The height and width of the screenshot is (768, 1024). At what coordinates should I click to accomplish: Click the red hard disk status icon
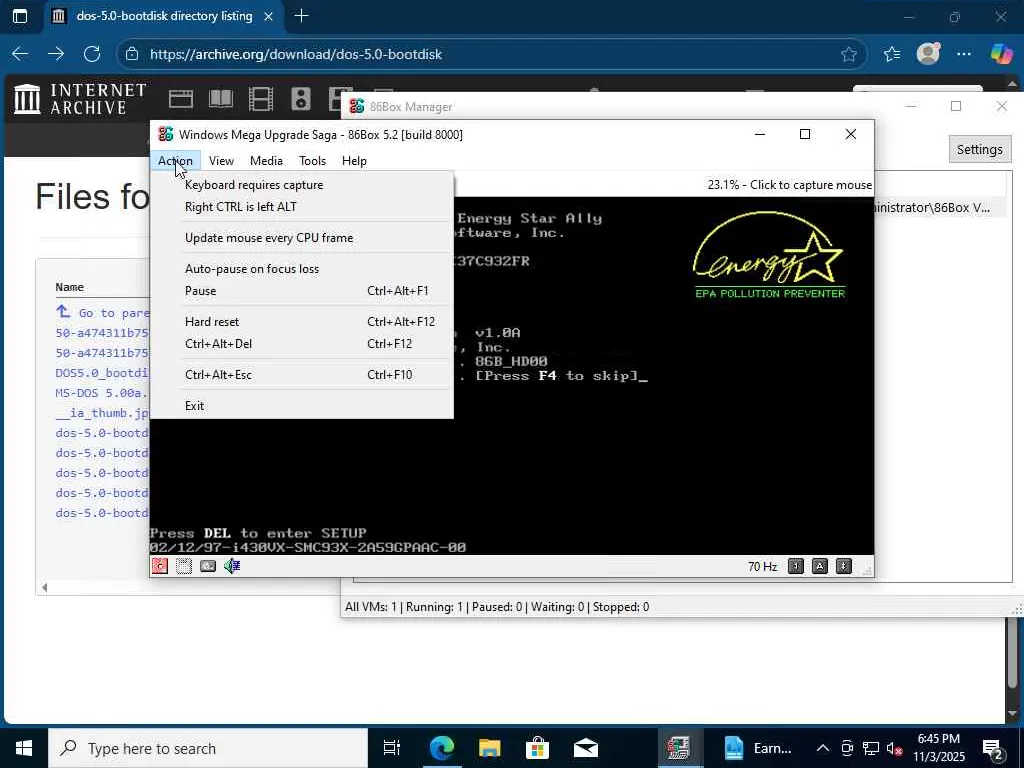[x=160, y=566]
